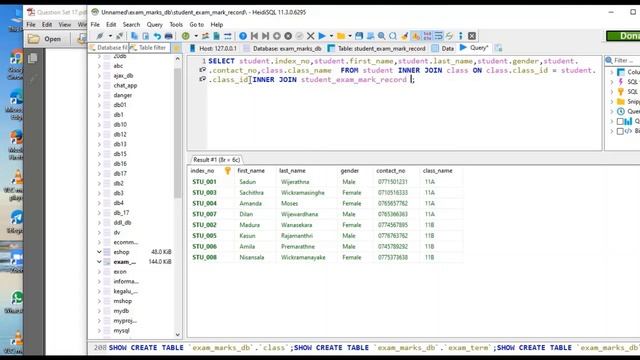
Task: Click the Print icon in the toolbar
Action: (168, 36)
